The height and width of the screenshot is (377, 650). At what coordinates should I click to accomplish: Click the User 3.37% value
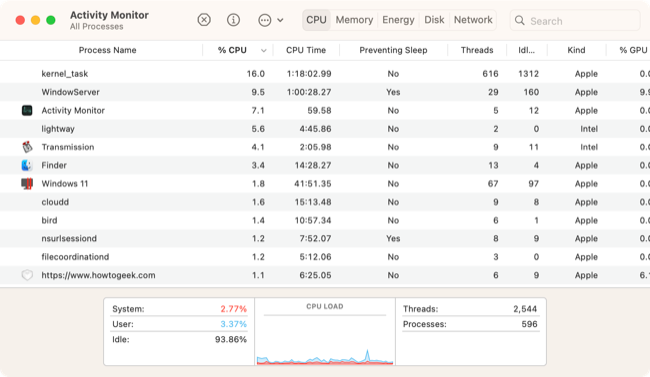pos(233,324)
